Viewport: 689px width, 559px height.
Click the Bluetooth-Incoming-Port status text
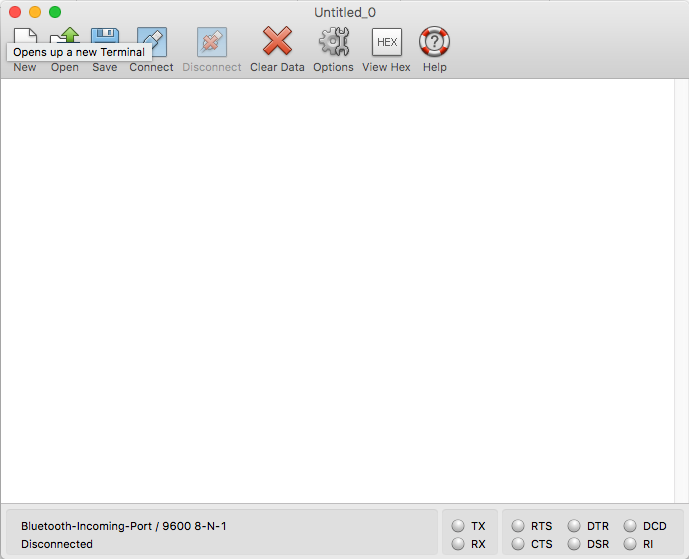116,526
